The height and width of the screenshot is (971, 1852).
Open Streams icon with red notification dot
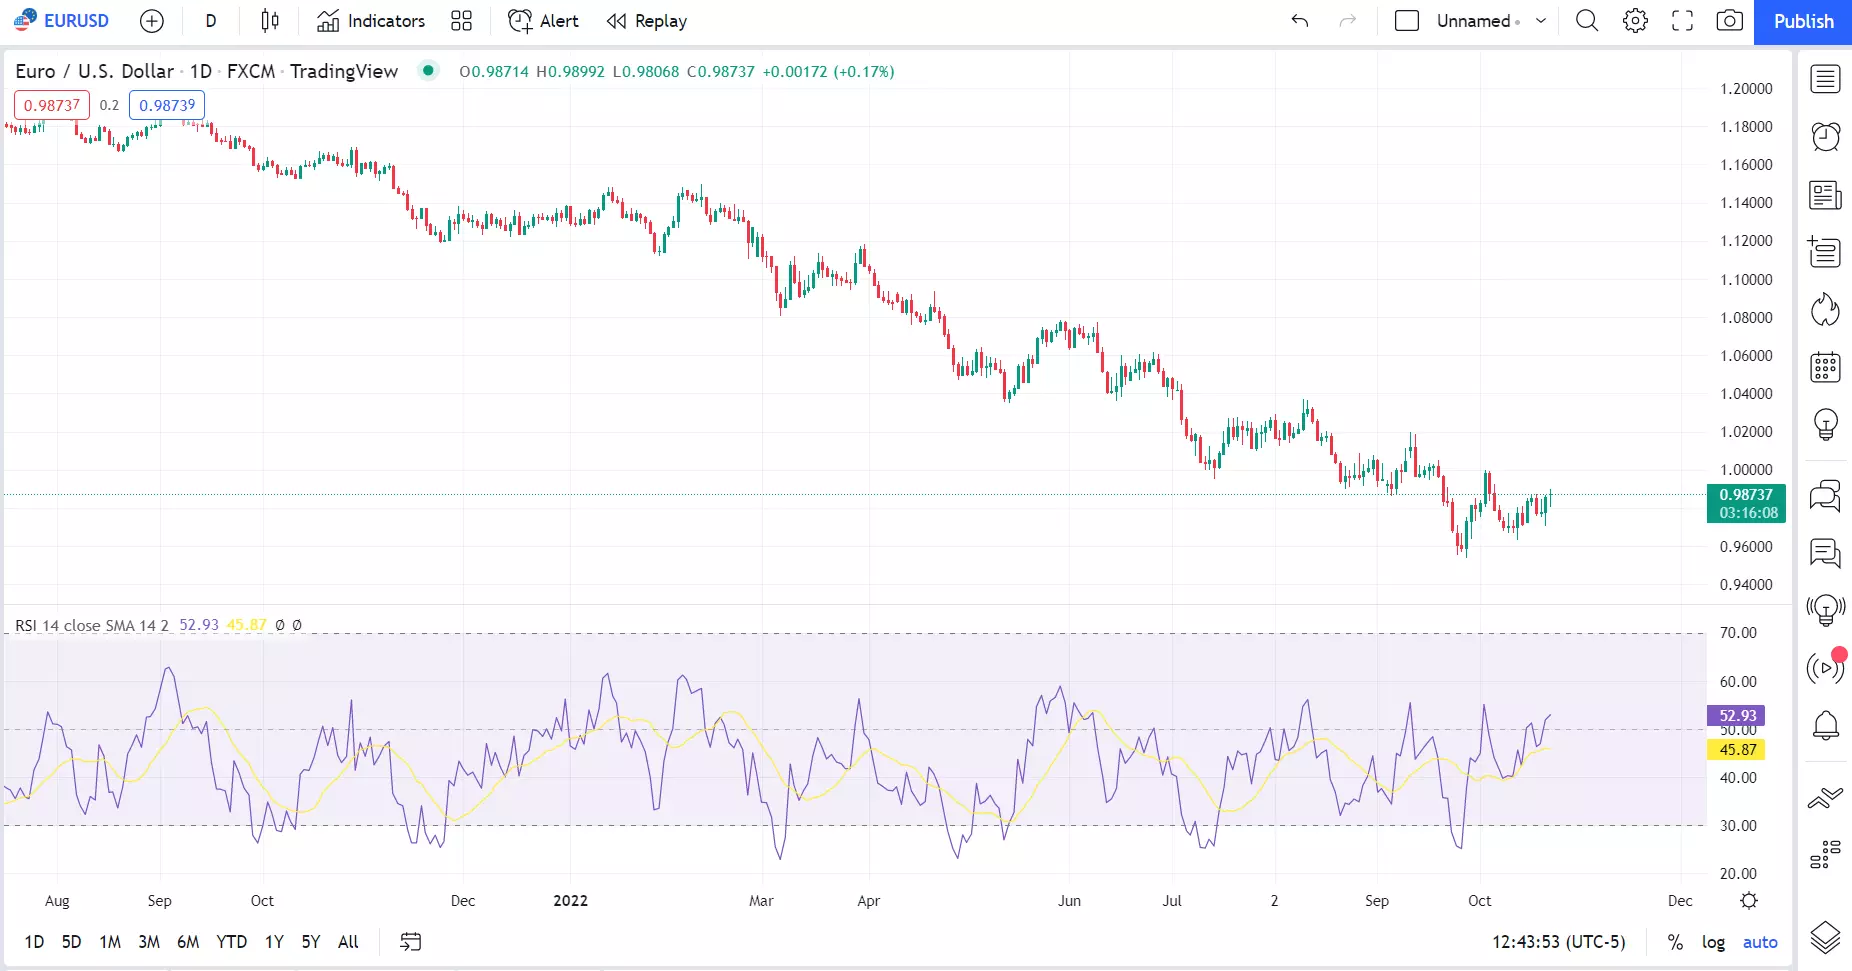[1825, 667]
